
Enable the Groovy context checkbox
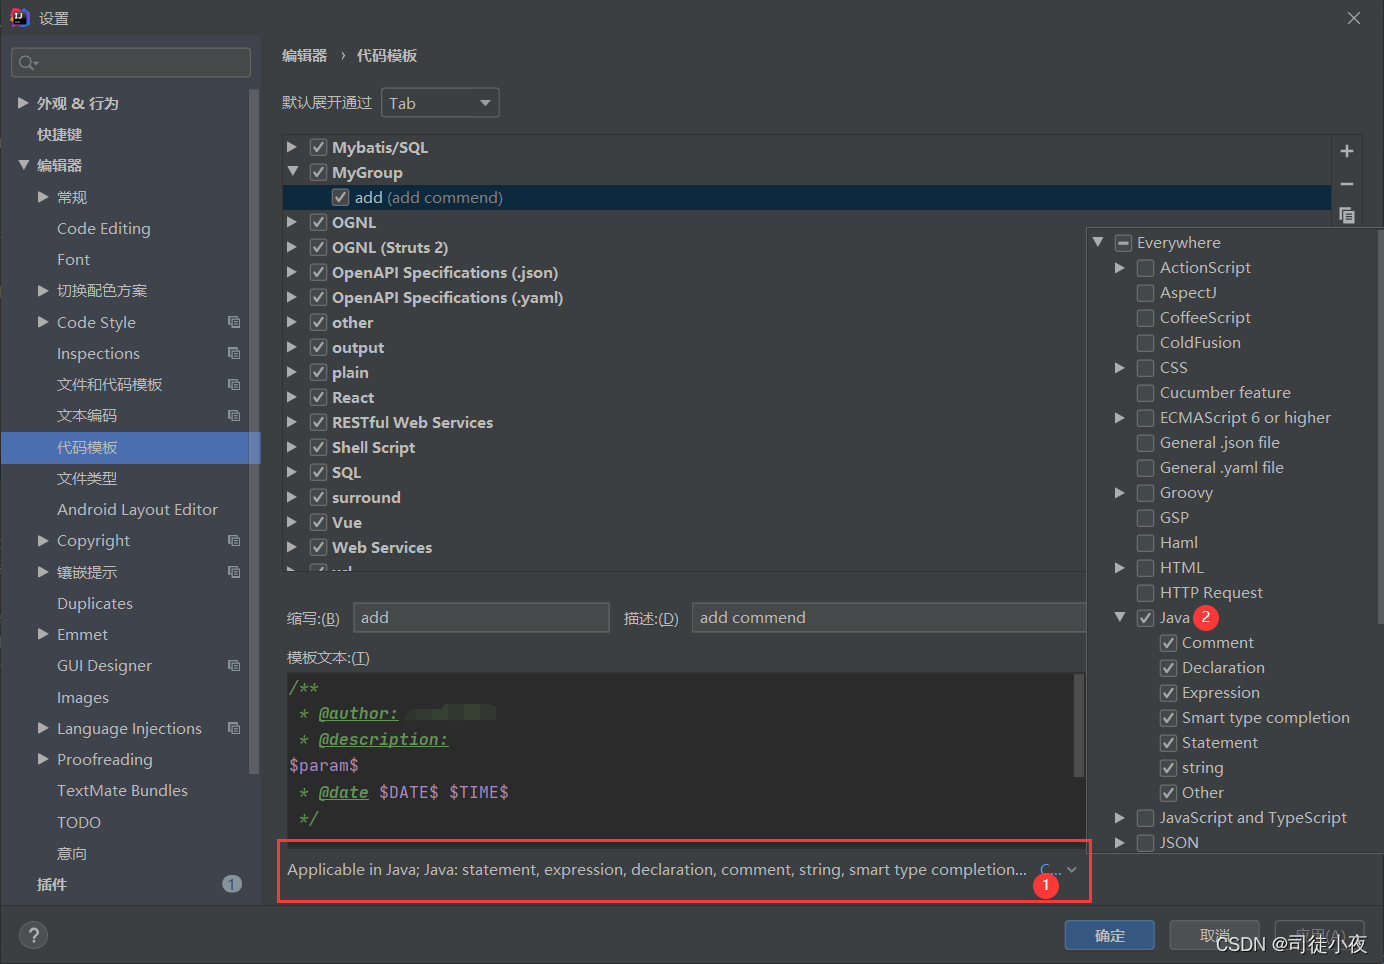coord(1146,492)
